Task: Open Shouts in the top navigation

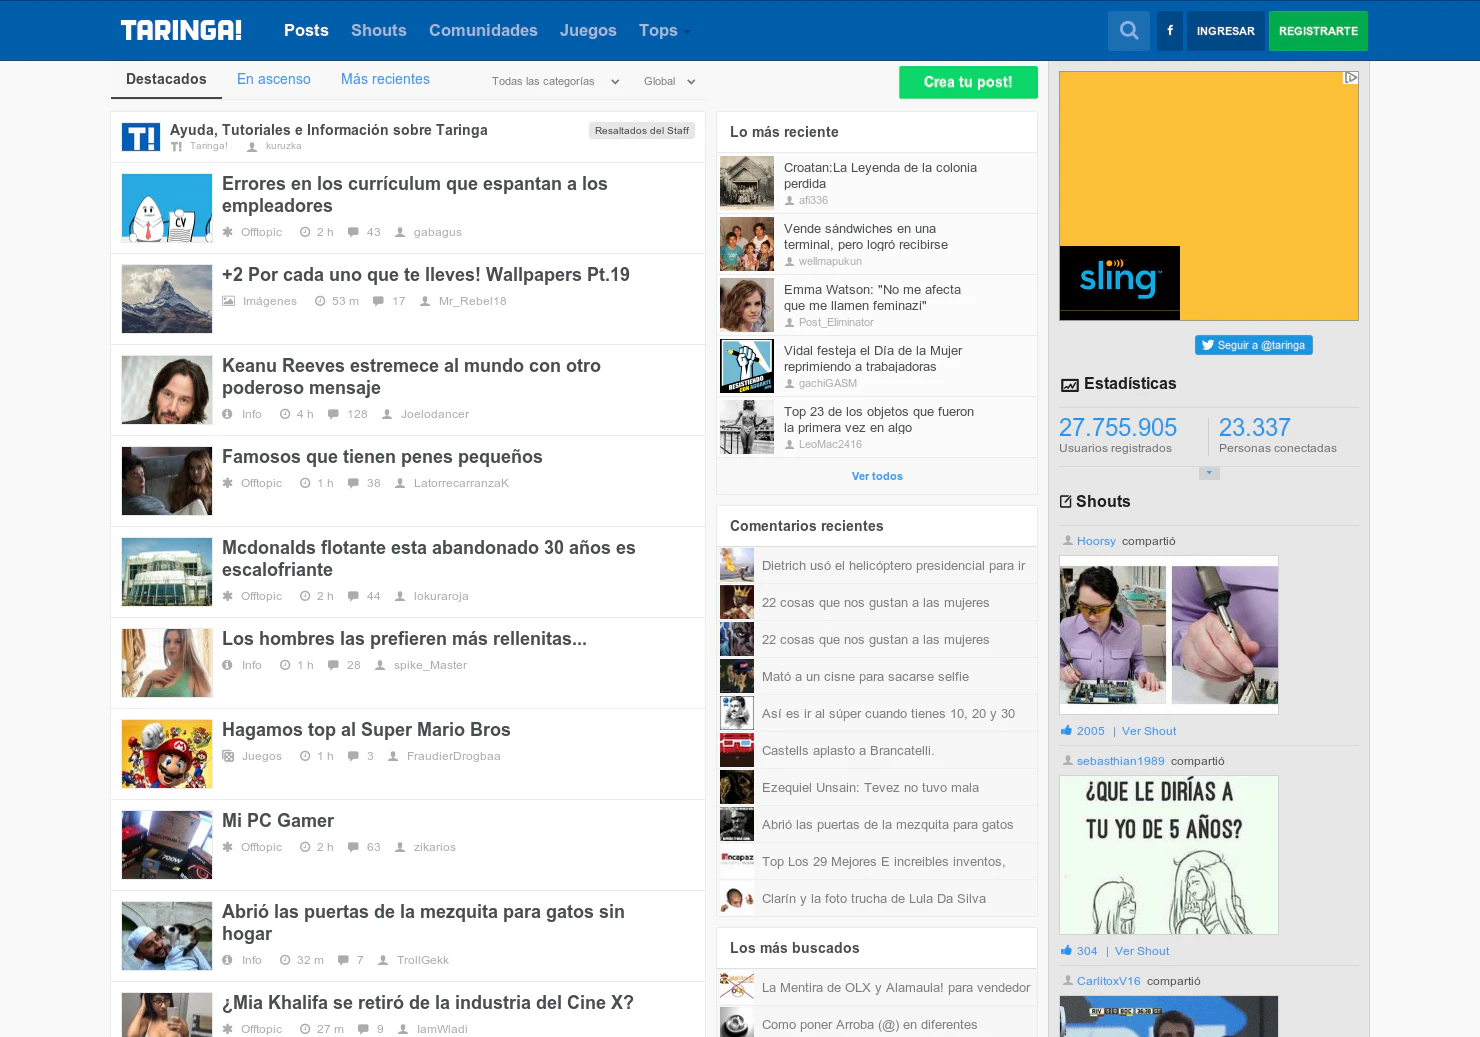Action: click(379, 31)
